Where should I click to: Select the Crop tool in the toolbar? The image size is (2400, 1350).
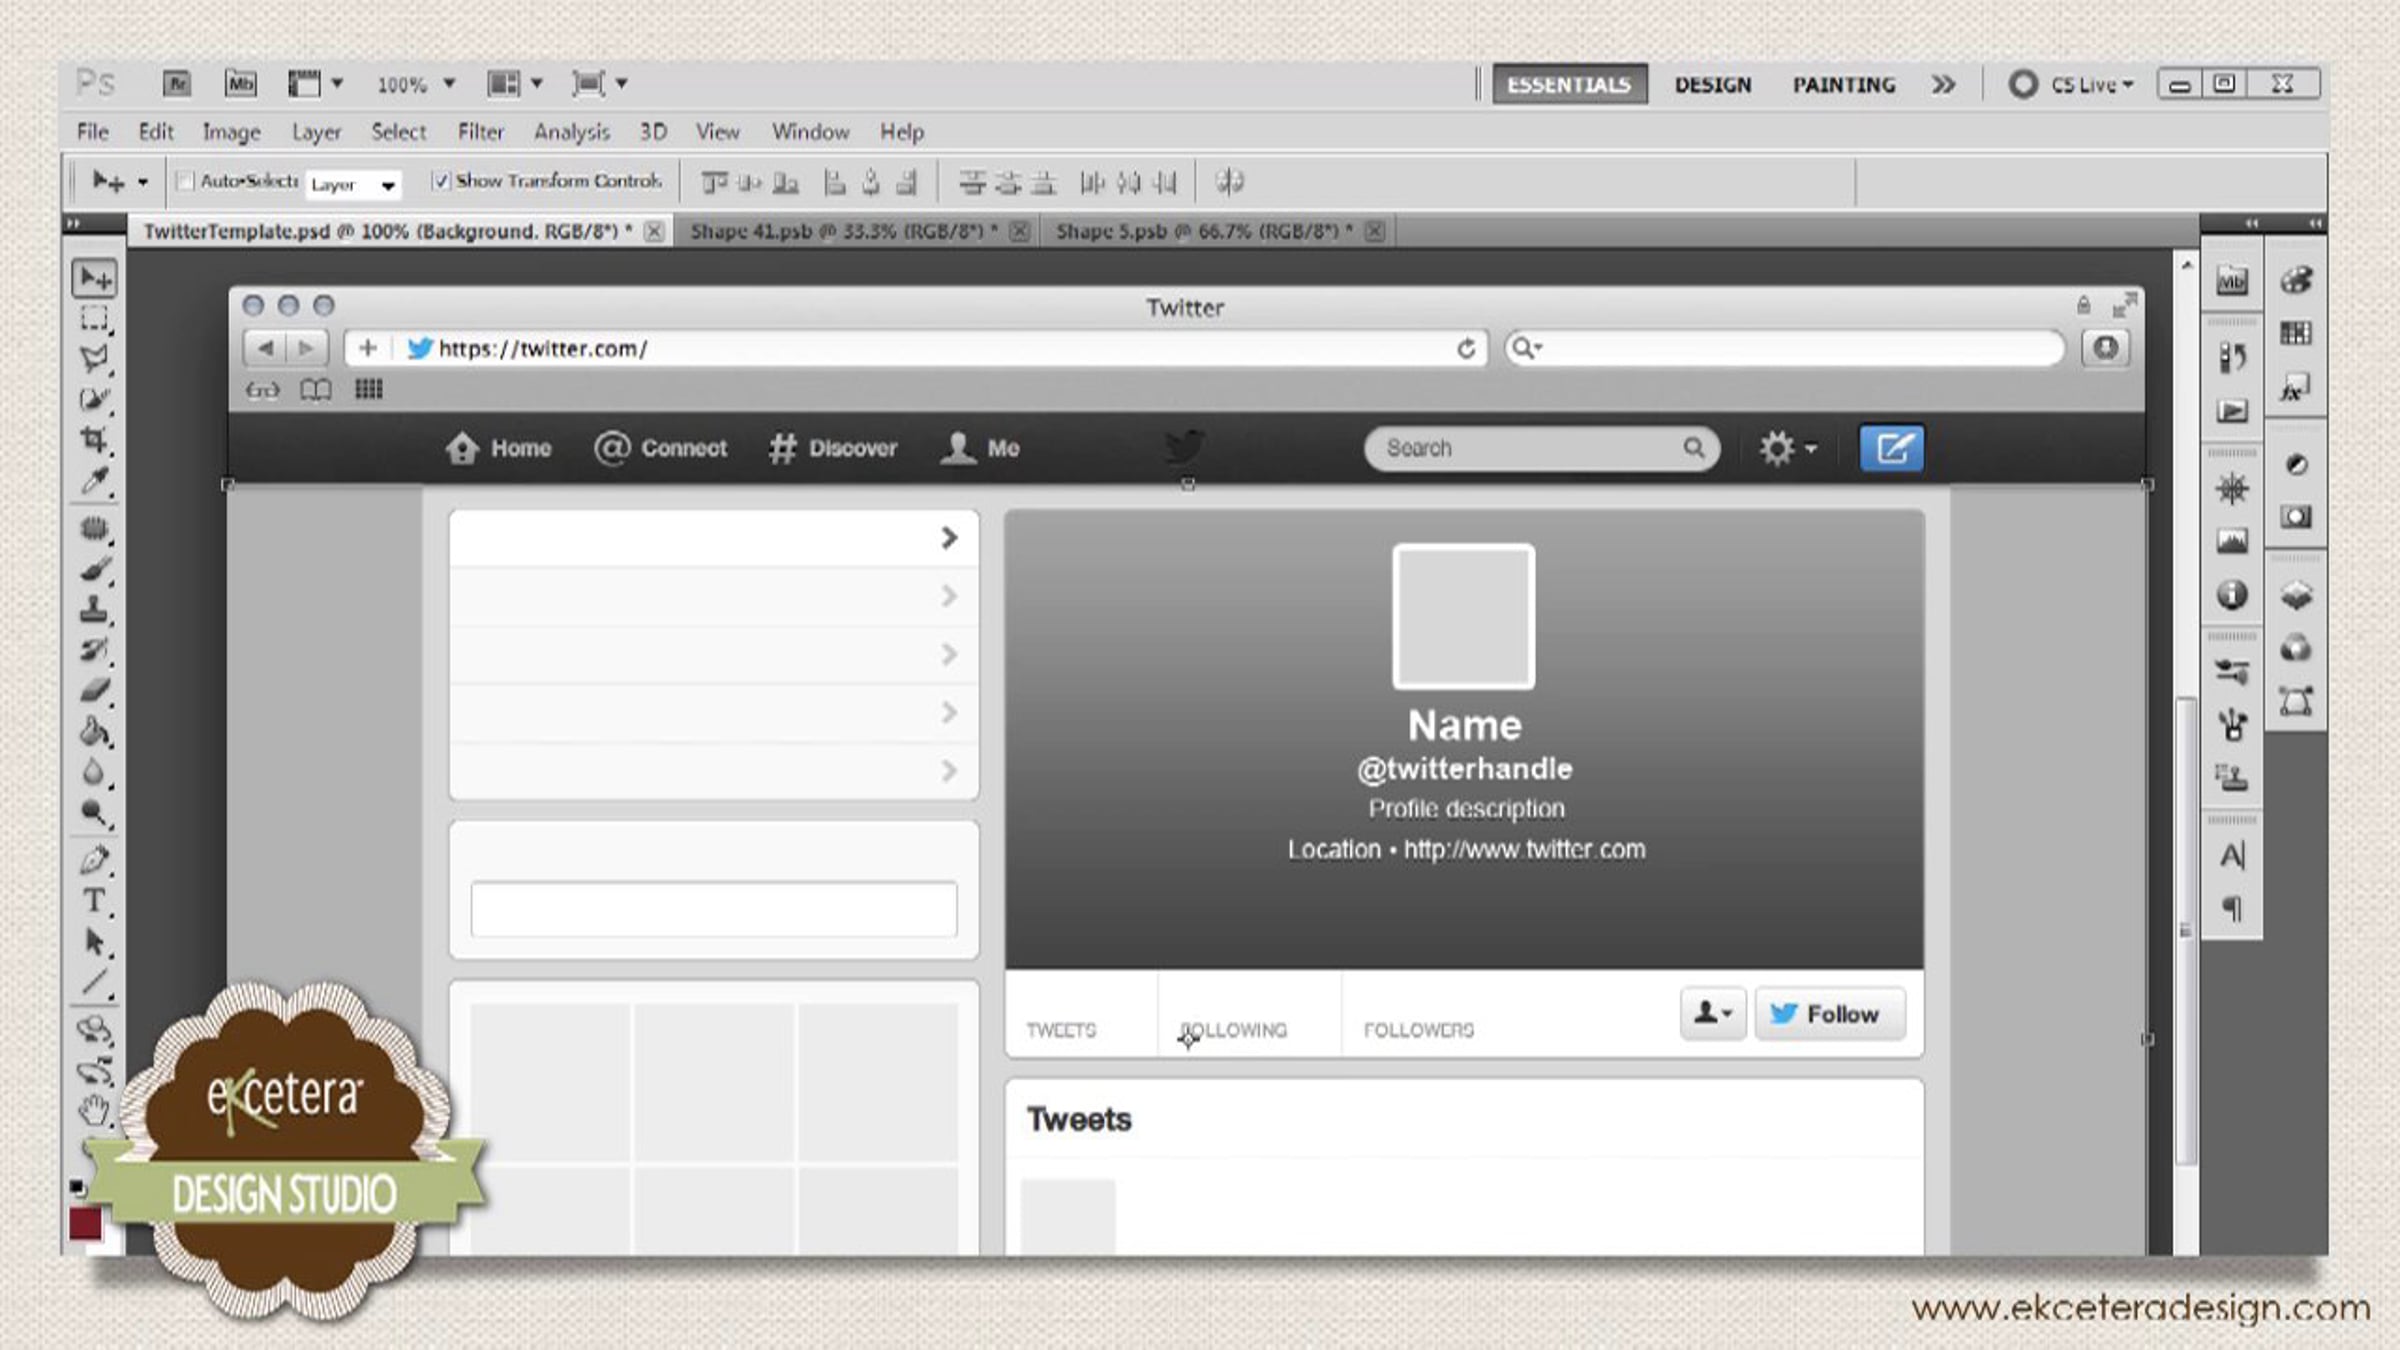click(x=94, y=440)
